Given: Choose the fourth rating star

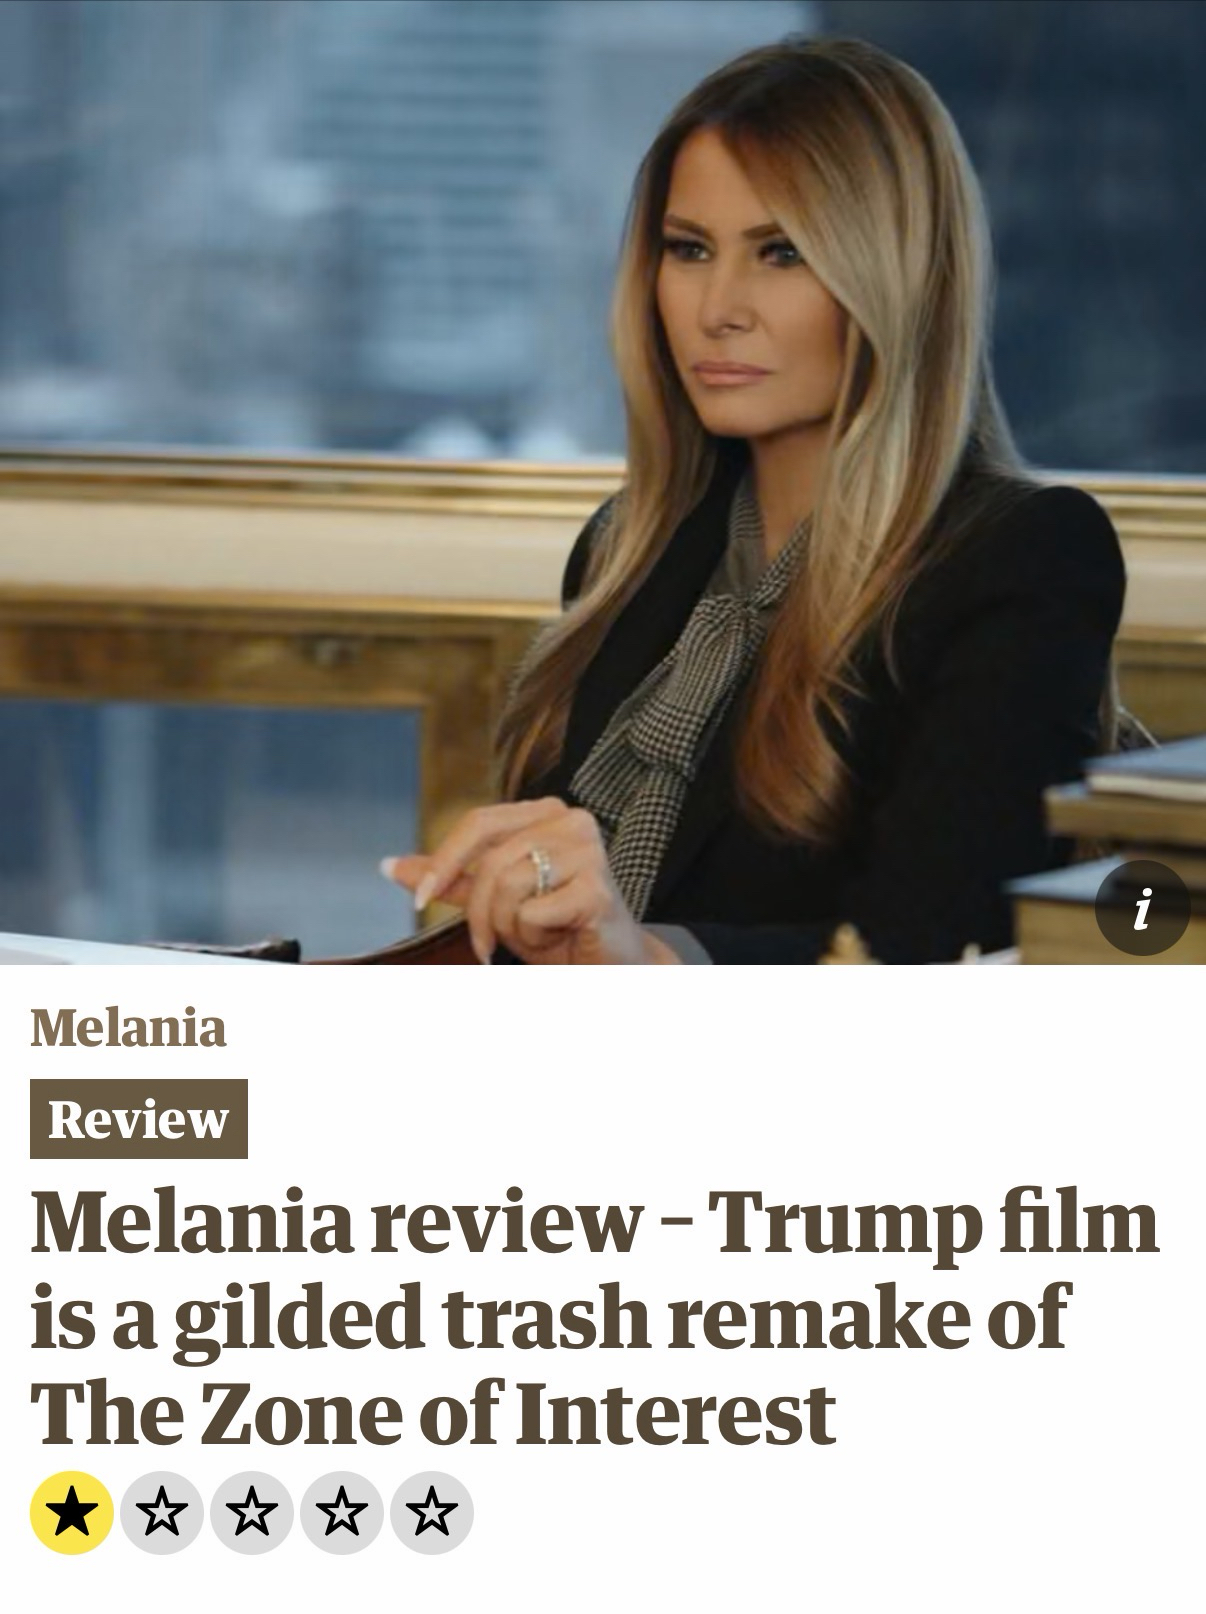Looking at the screenshot, I should click(342, 1513).
